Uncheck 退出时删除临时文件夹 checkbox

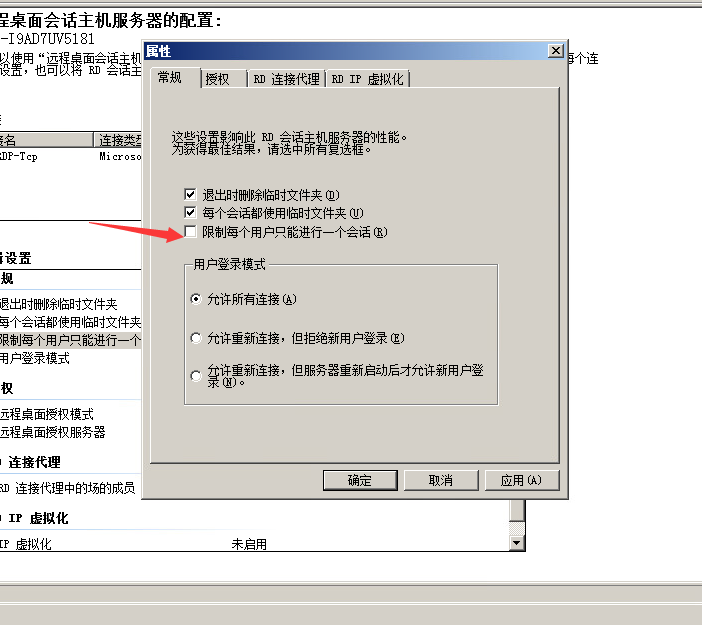click(190, 194)
